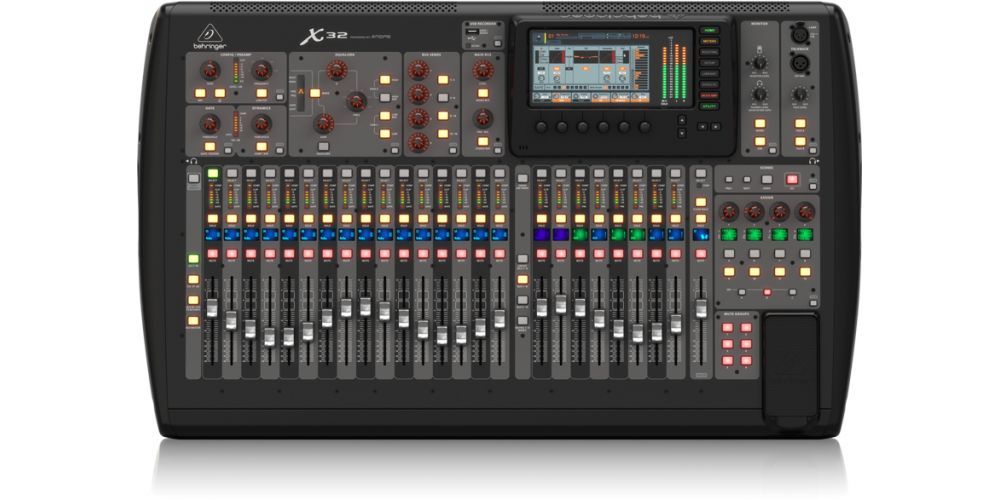Click the left arrow page button near display
The width and height of the screenshot is (1000, 500).
tap(702, 126)
